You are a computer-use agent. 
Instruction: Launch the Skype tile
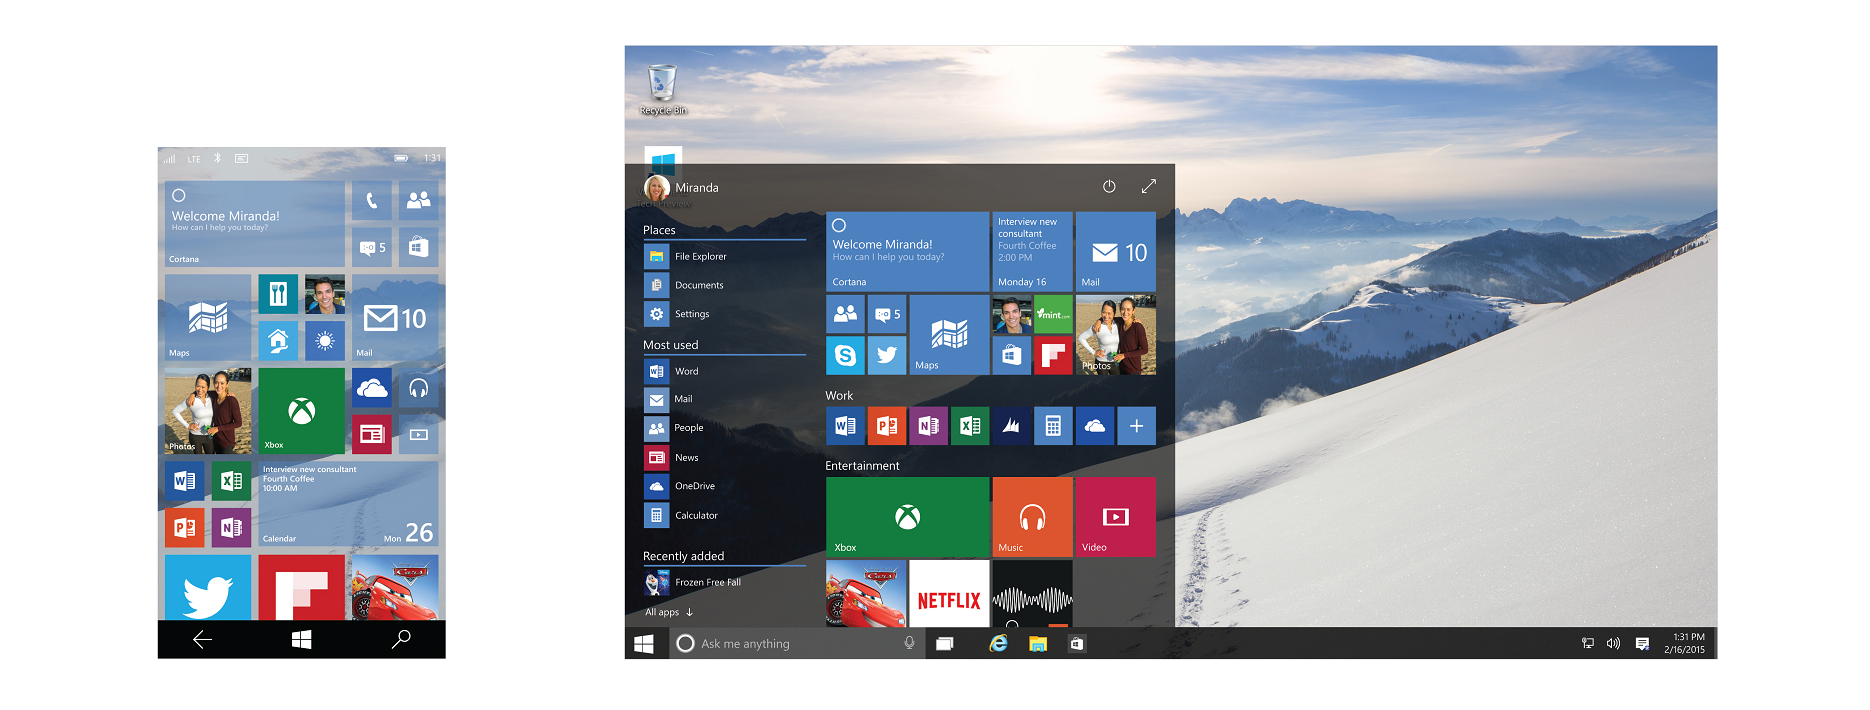[845, 355]
